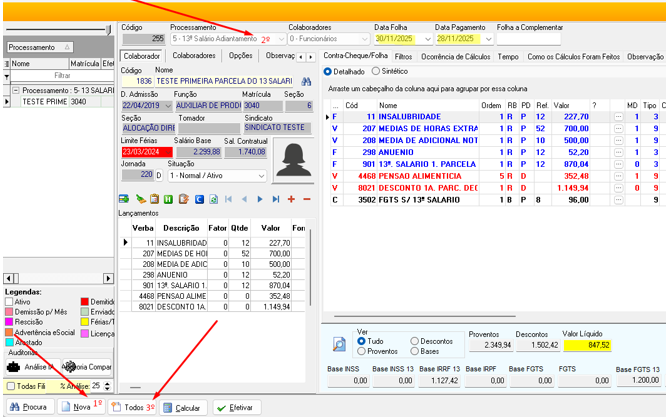
Task: Click the green H icon in toolbar
Action: point(170,199)
